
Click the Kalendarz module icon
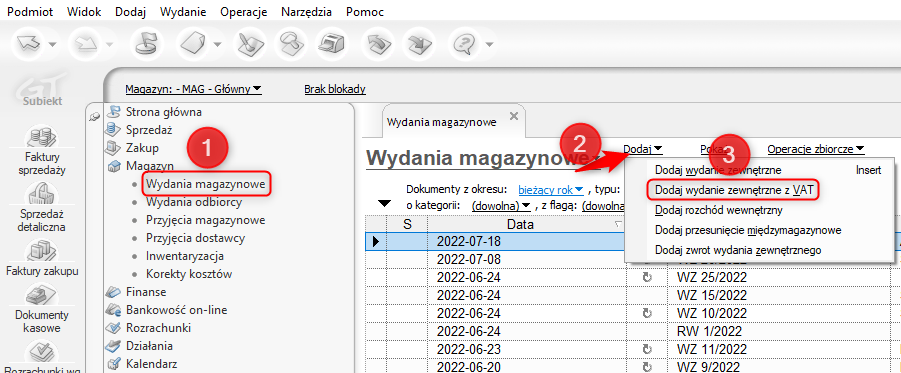pos(113,364)
